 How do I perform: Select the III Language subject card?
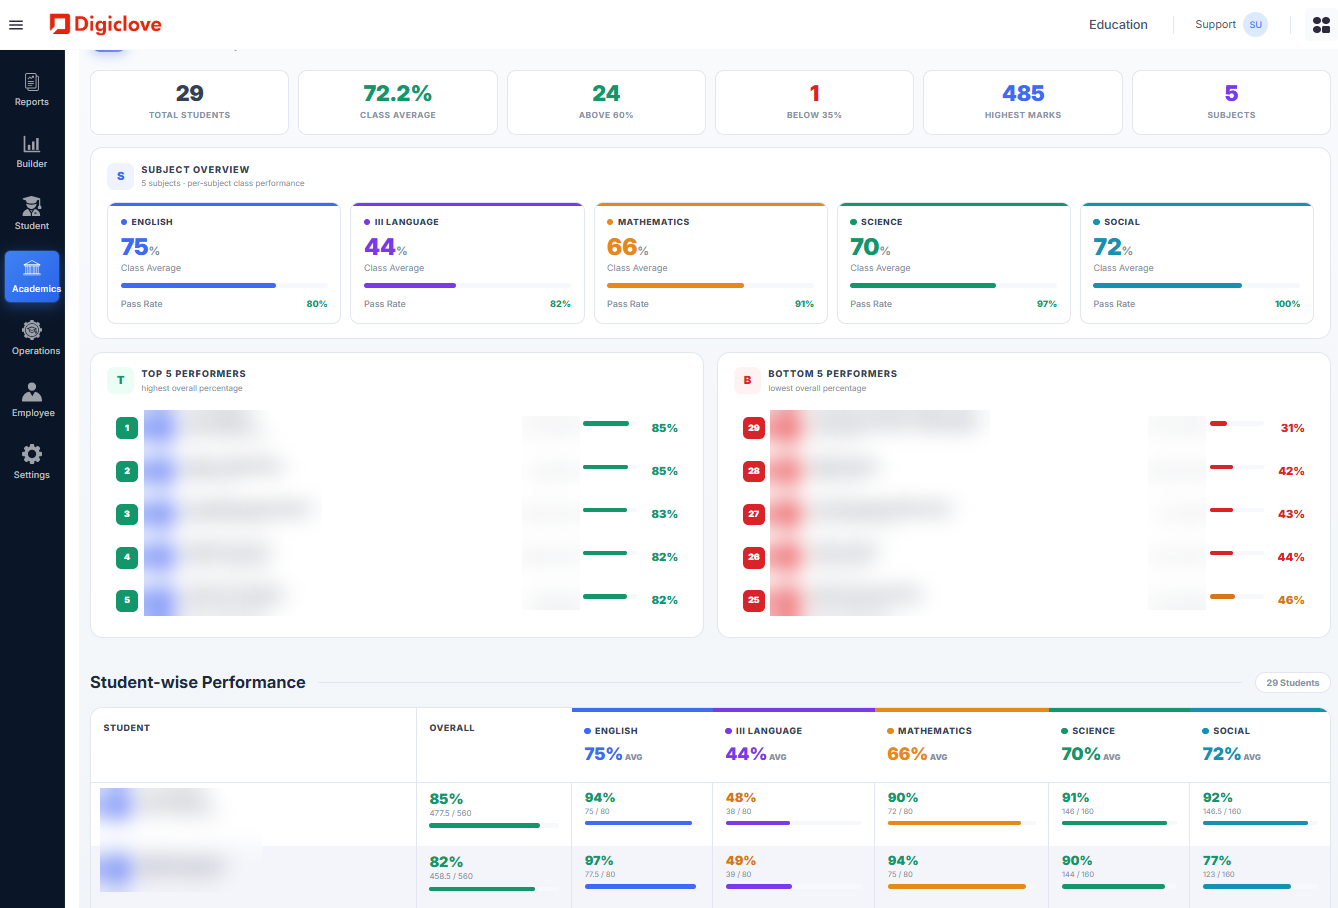pyautogui.click(x=467, y=264)
